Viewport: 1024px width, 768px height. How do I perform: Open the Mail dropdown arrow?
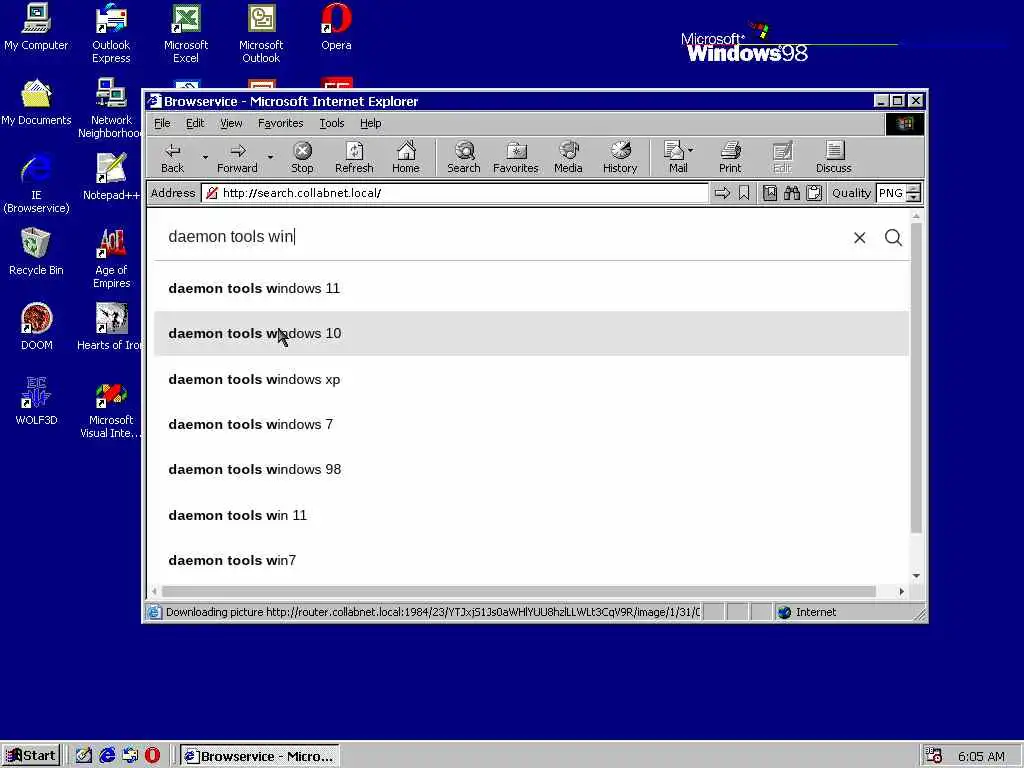pyautogui.click(x=691, y=150)
